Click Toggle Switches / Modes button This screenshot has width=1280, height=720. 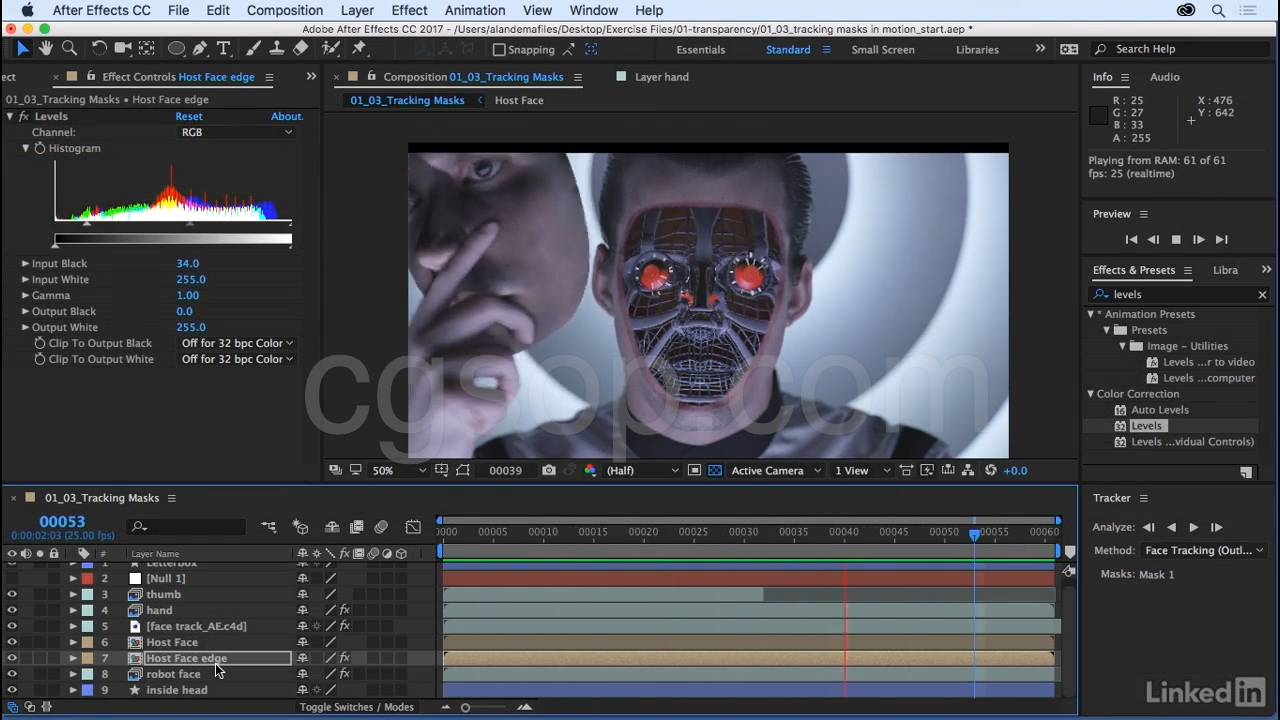tap(356, 707)
